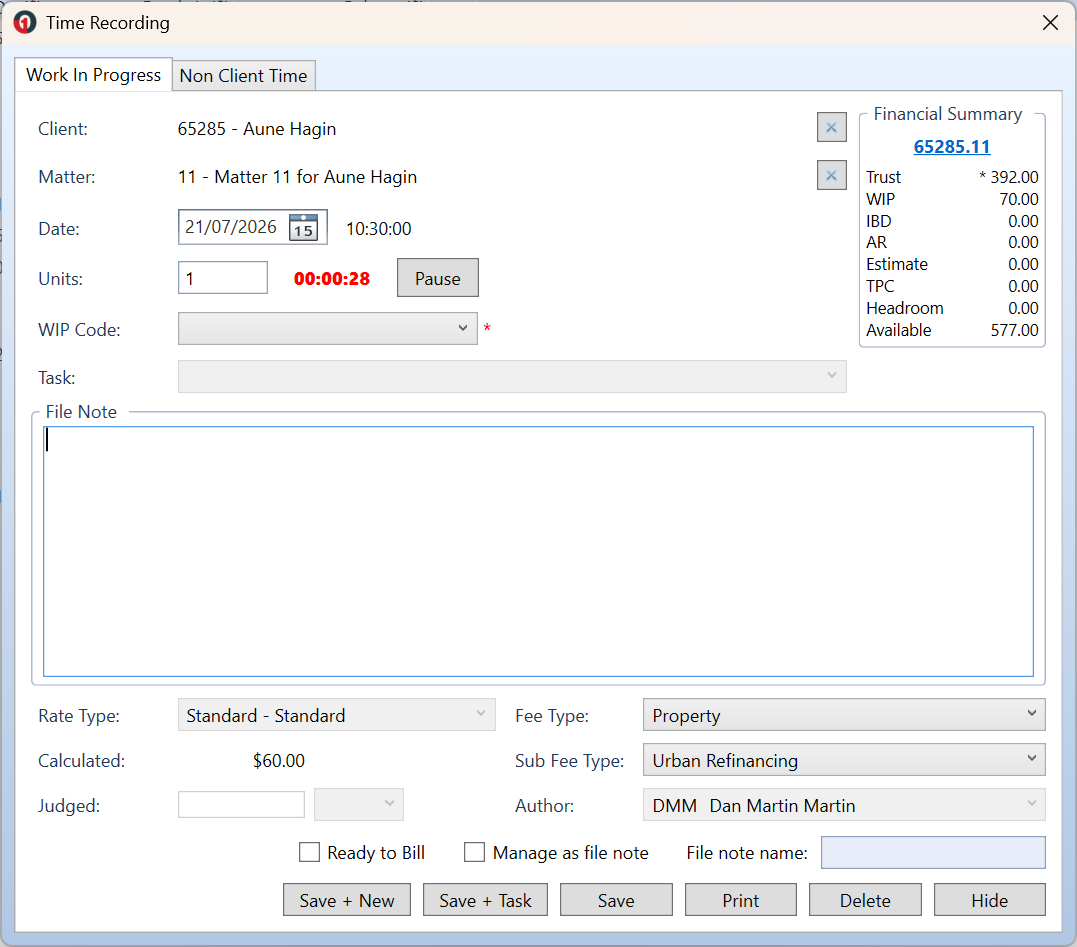The height and width of the screenshot is (947, 1077).
Task: Click the time value 10:30:00
Action: [378, 229]
